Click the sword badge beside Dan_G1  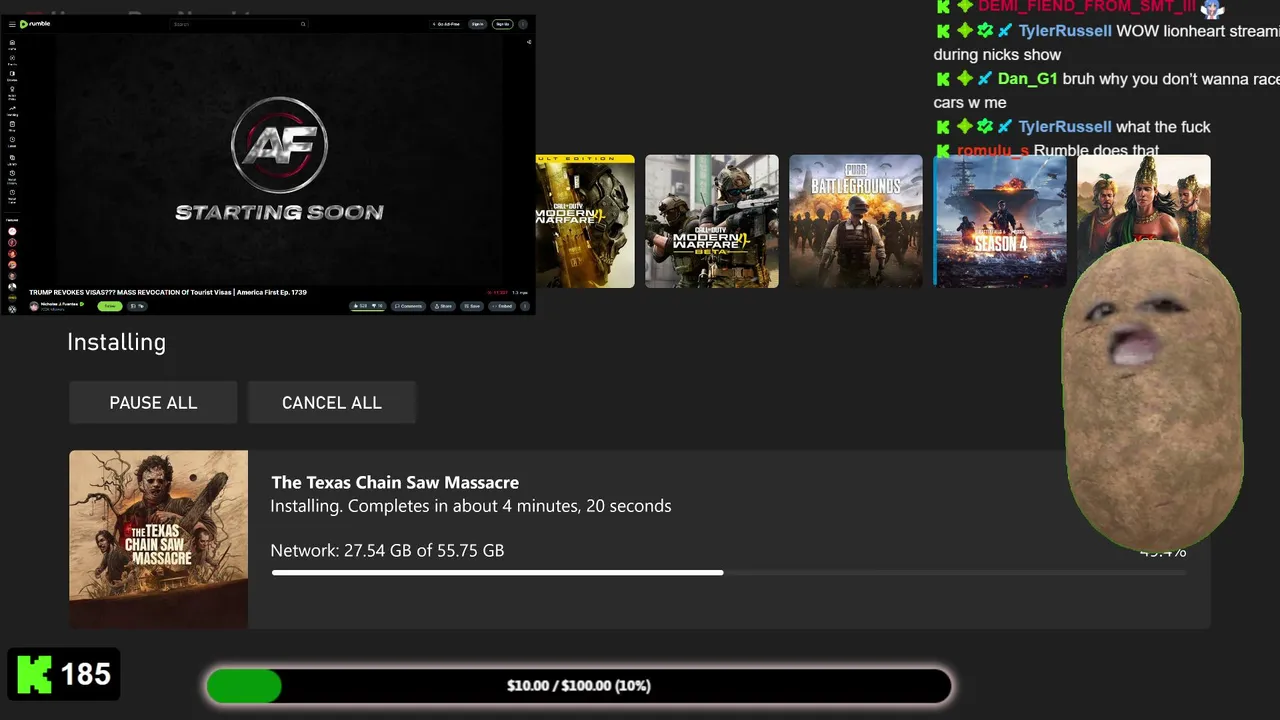click(x=985, y=79)
